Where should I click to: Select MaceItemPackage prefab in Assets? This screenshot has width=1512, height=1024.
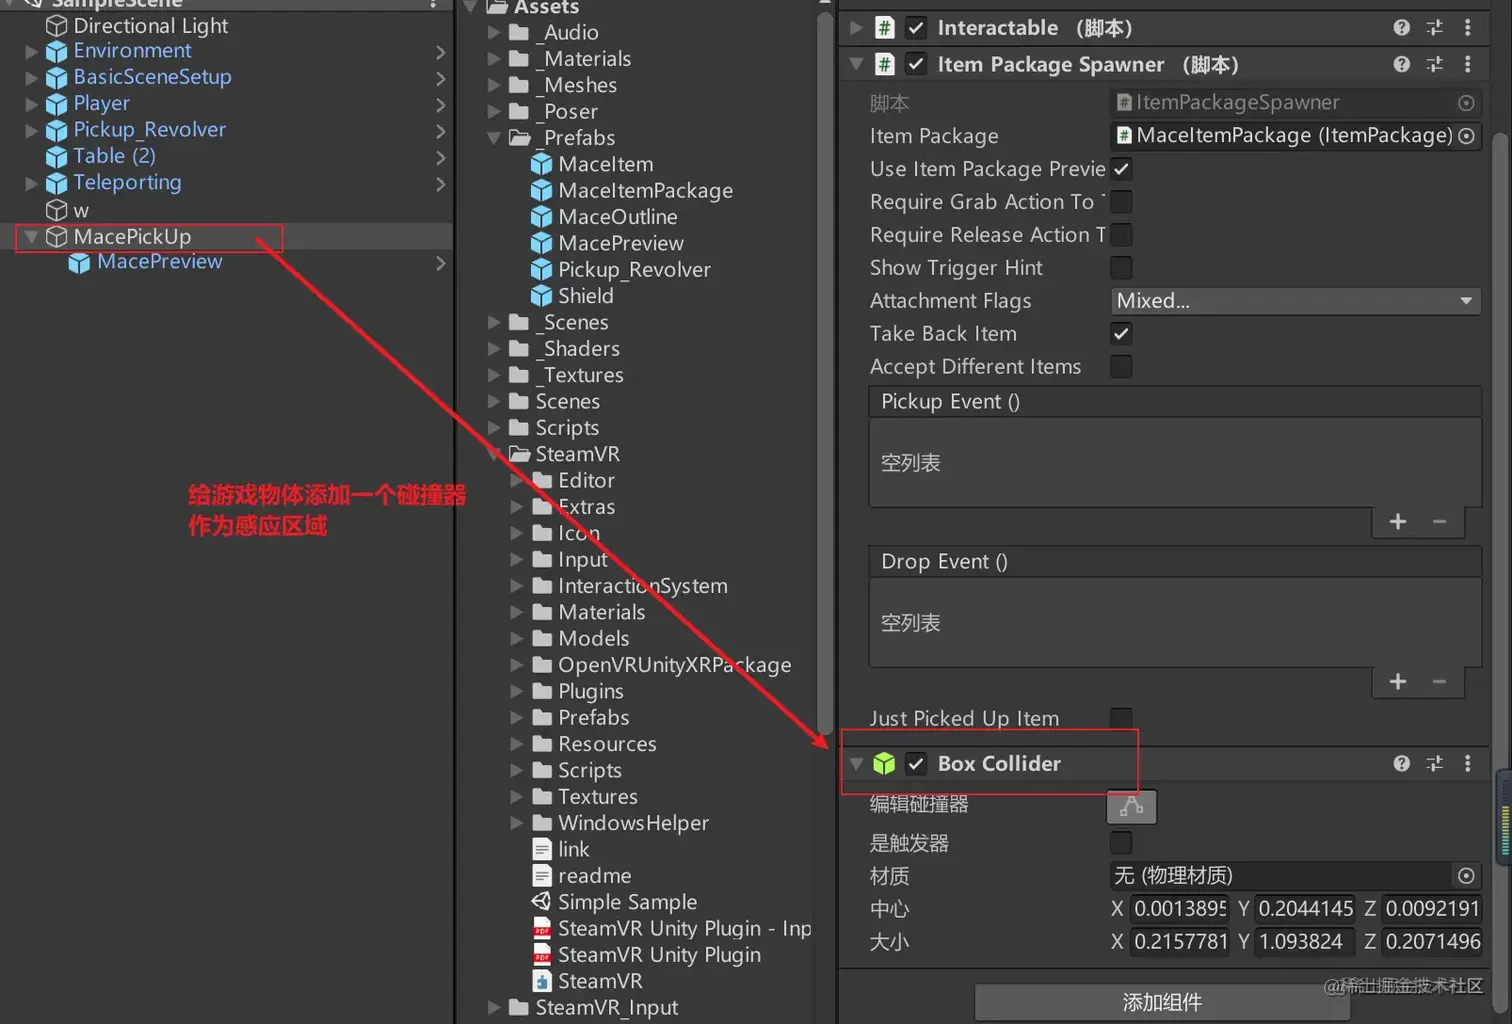click(x=646, y=191)
